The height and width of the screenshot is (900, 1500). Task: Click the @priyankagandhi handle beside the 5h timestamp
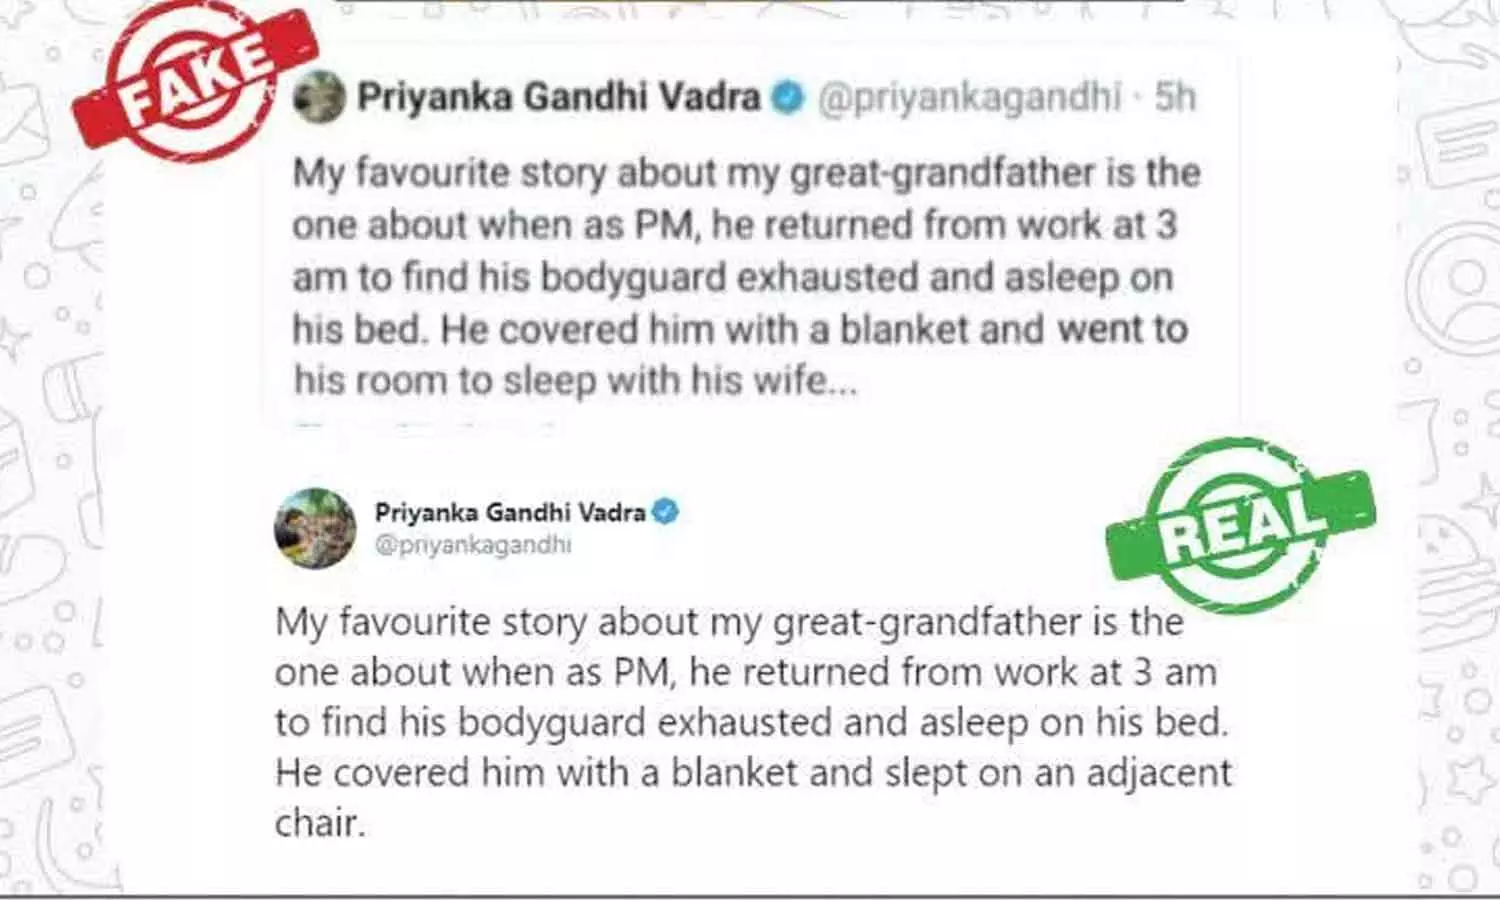[x=968, y=98]
